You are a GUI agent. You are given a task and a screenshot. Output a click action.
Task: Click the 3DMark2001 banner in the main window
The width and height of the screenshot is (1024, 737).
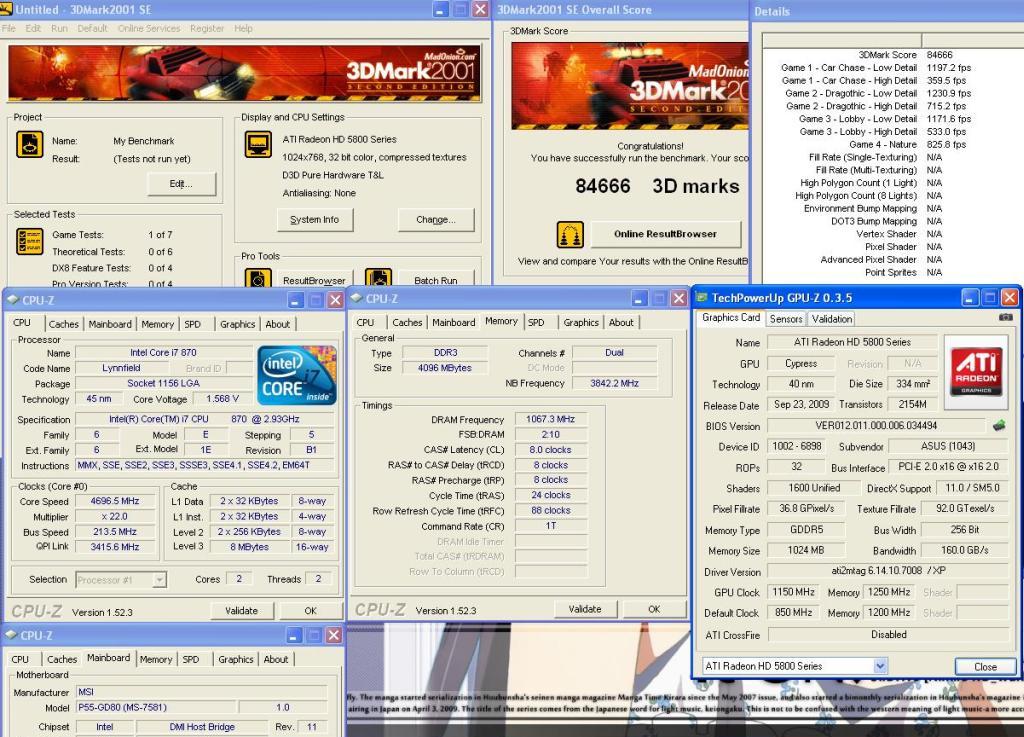click(245, 72)
